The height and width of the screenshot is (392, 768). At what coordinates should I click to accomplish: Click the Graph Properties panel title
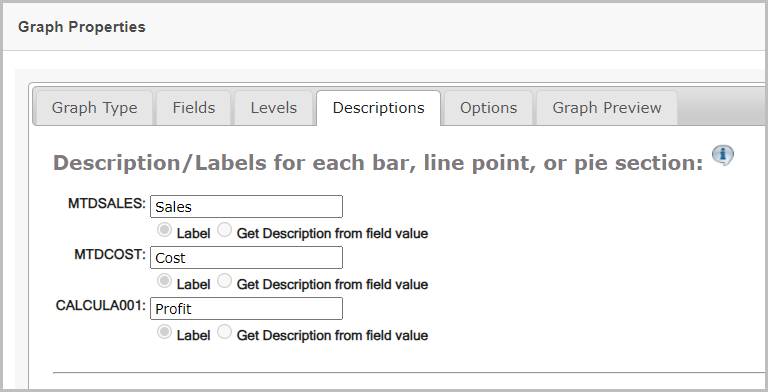[x=82, y=27]
